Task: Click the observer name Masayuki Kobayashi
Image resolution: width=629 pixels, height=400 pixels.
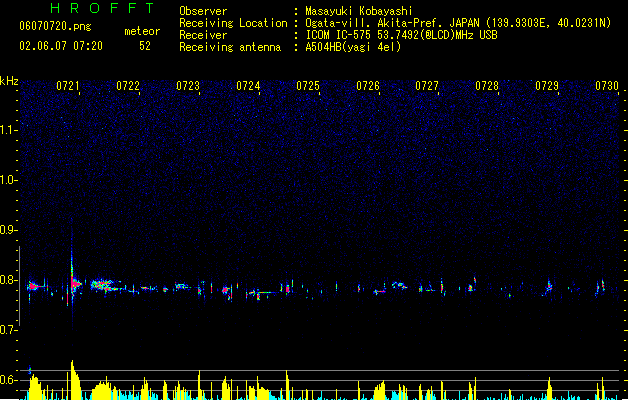Action: pos(359,11)
